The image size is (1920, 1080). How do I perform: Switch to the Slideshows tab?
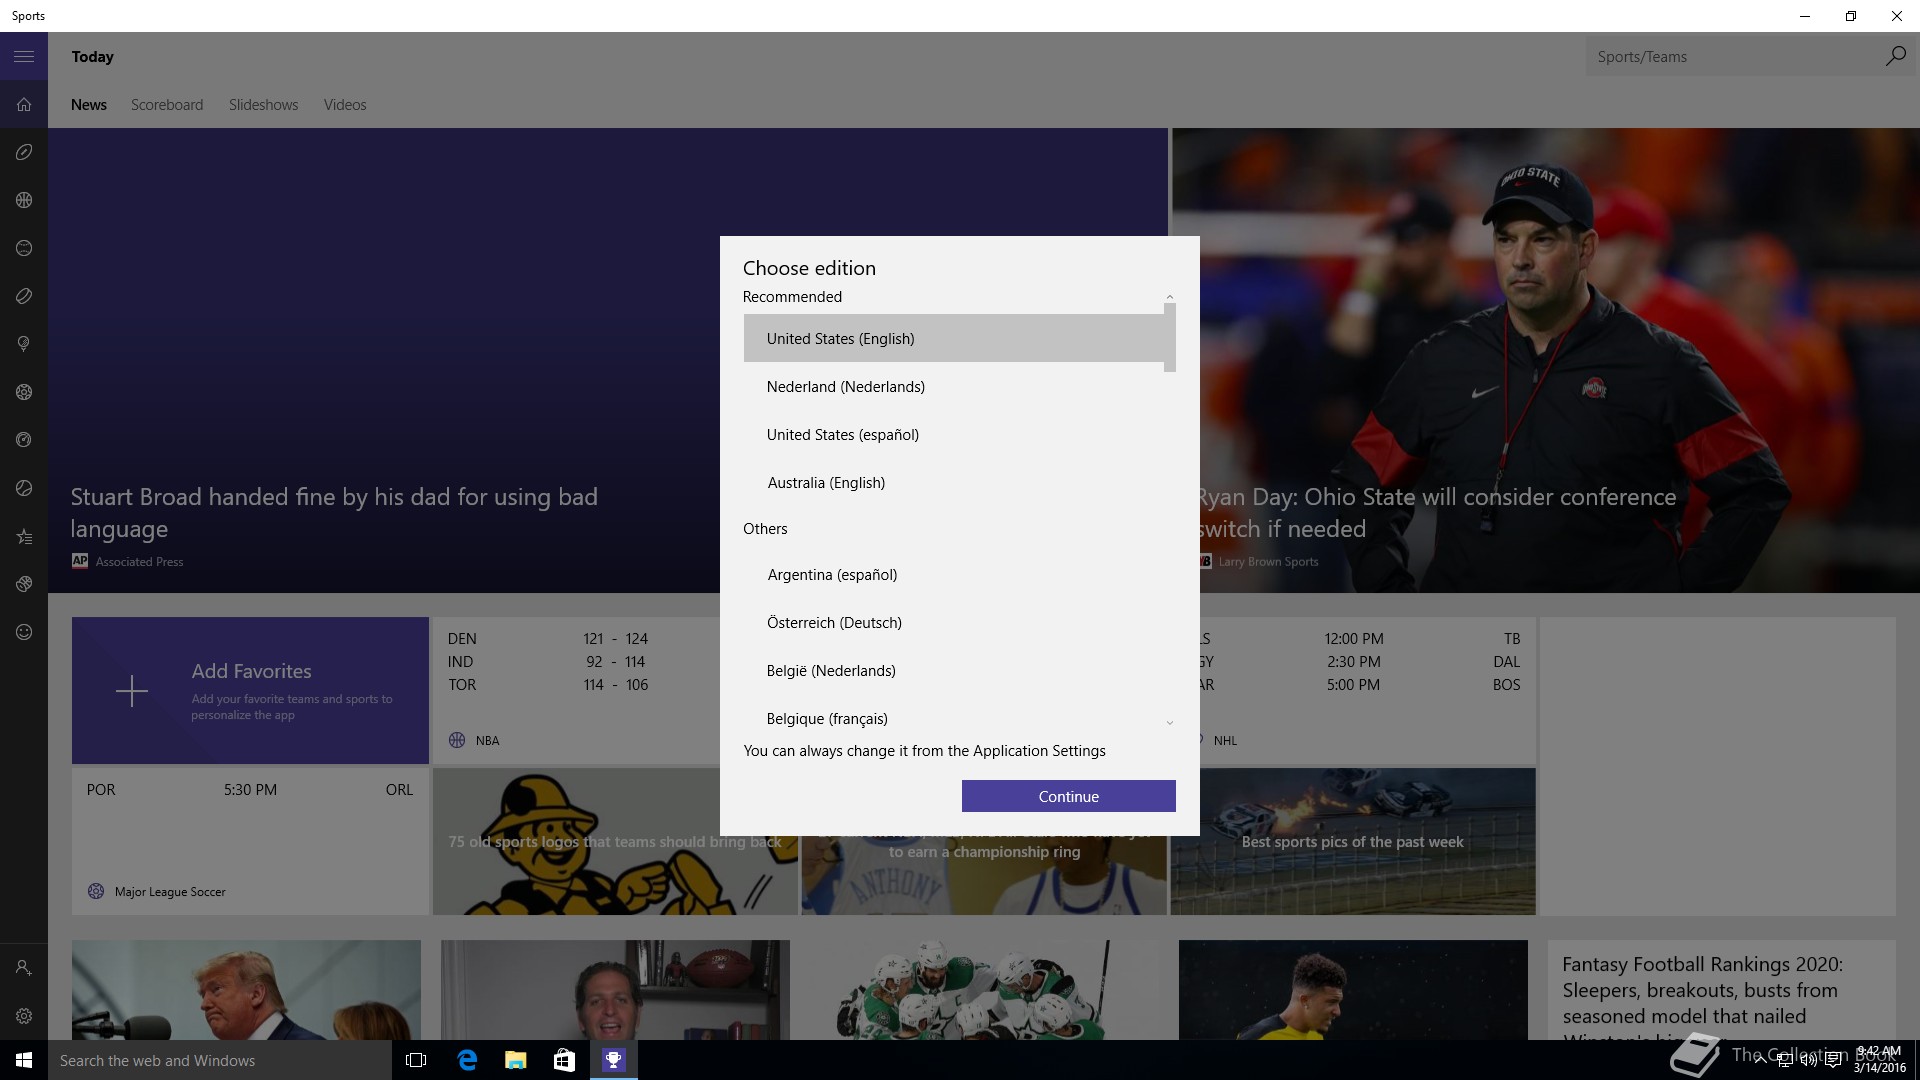(263, 105)
